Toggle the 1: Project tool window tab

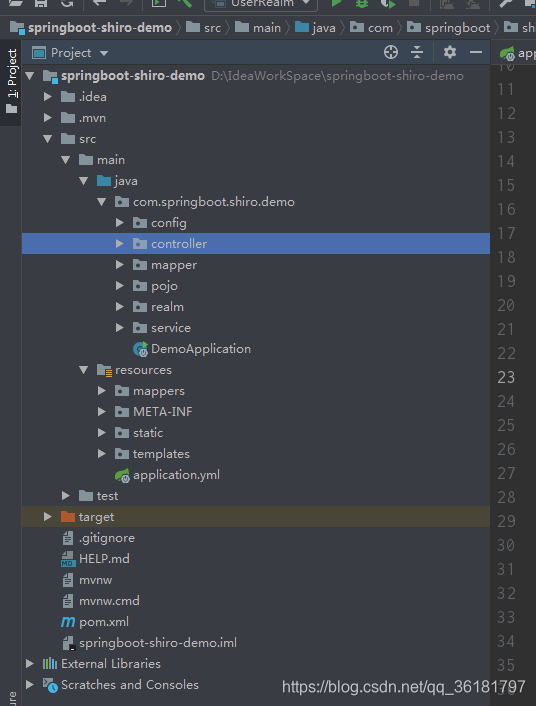pyautogui.click(x=11, y=81)
